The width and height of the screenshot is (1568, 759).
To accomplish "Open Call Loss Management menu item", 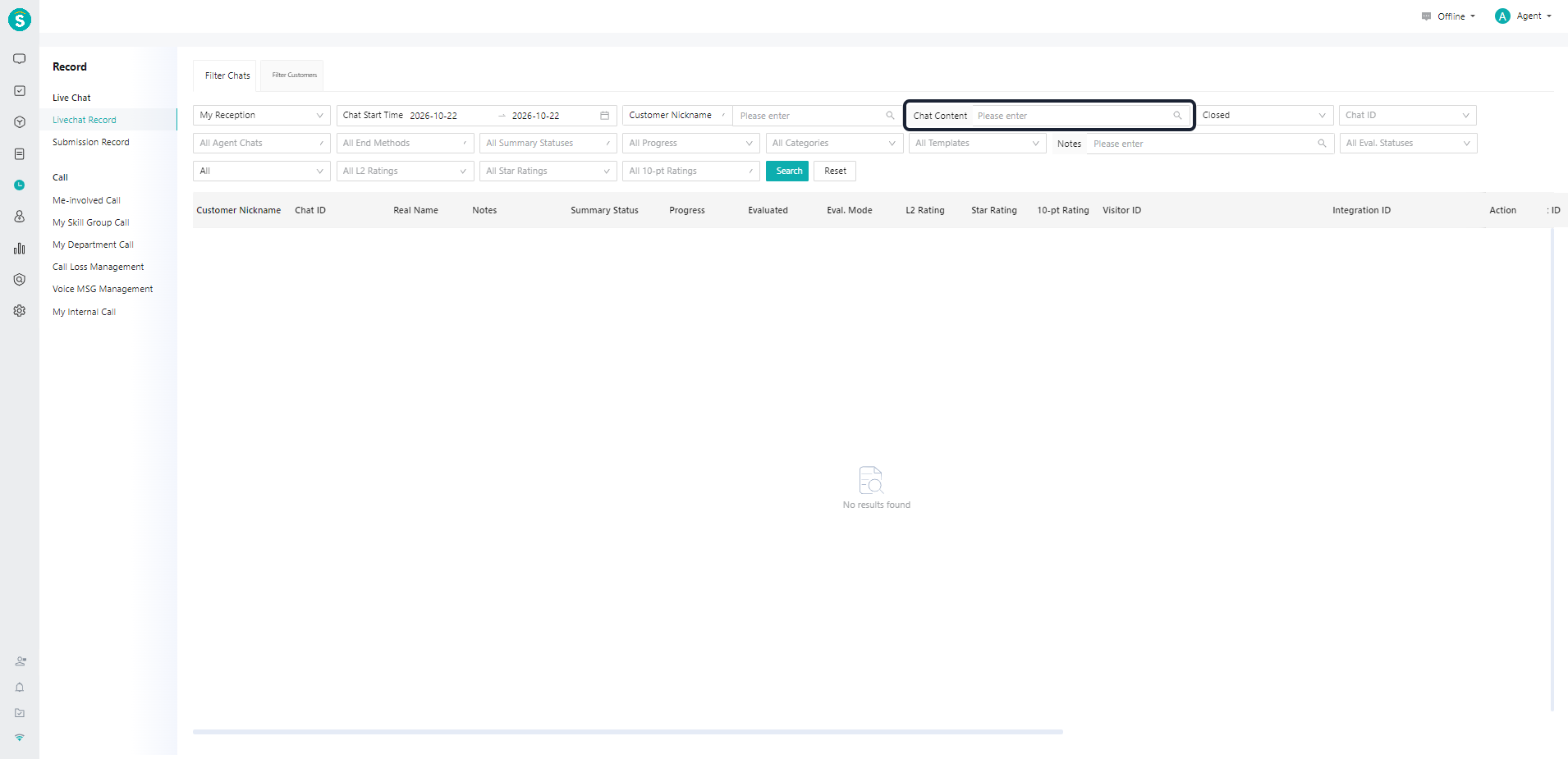I will (x=98, y=267).
